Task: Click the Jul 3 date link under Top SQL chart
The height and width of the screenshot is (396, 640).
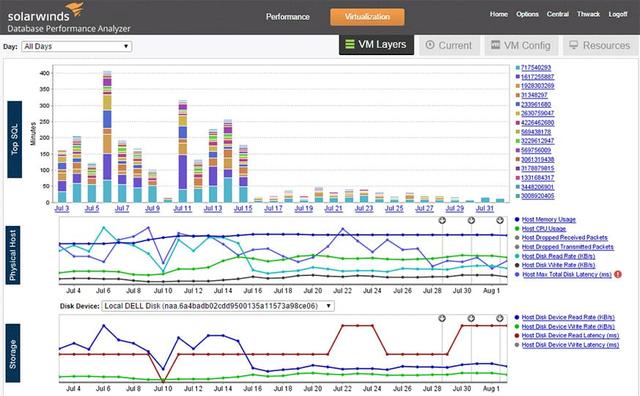Action: [62, 209]
